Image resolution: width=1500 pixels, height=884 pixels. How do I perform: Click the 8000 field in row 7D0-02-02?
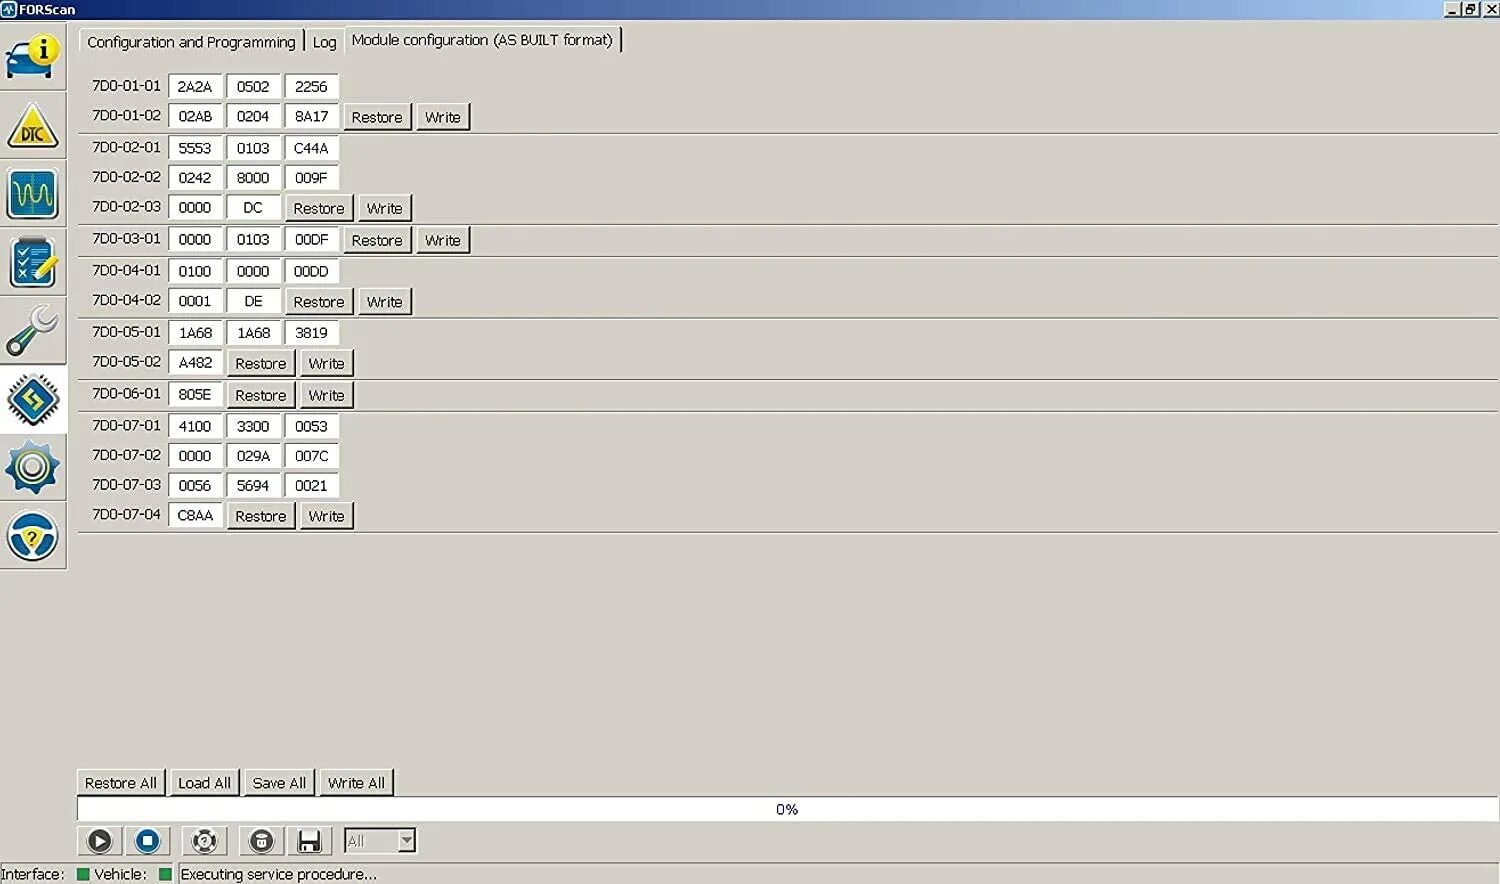(x=253, y=177)
